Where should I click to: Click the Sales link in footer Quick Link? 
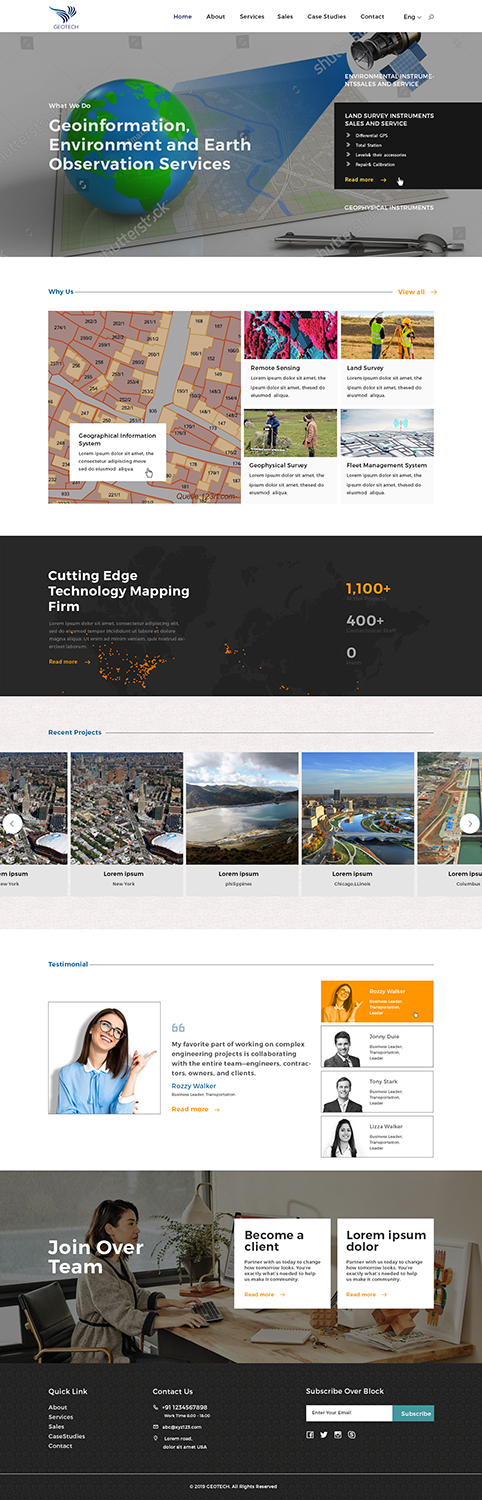(56, 1427)
